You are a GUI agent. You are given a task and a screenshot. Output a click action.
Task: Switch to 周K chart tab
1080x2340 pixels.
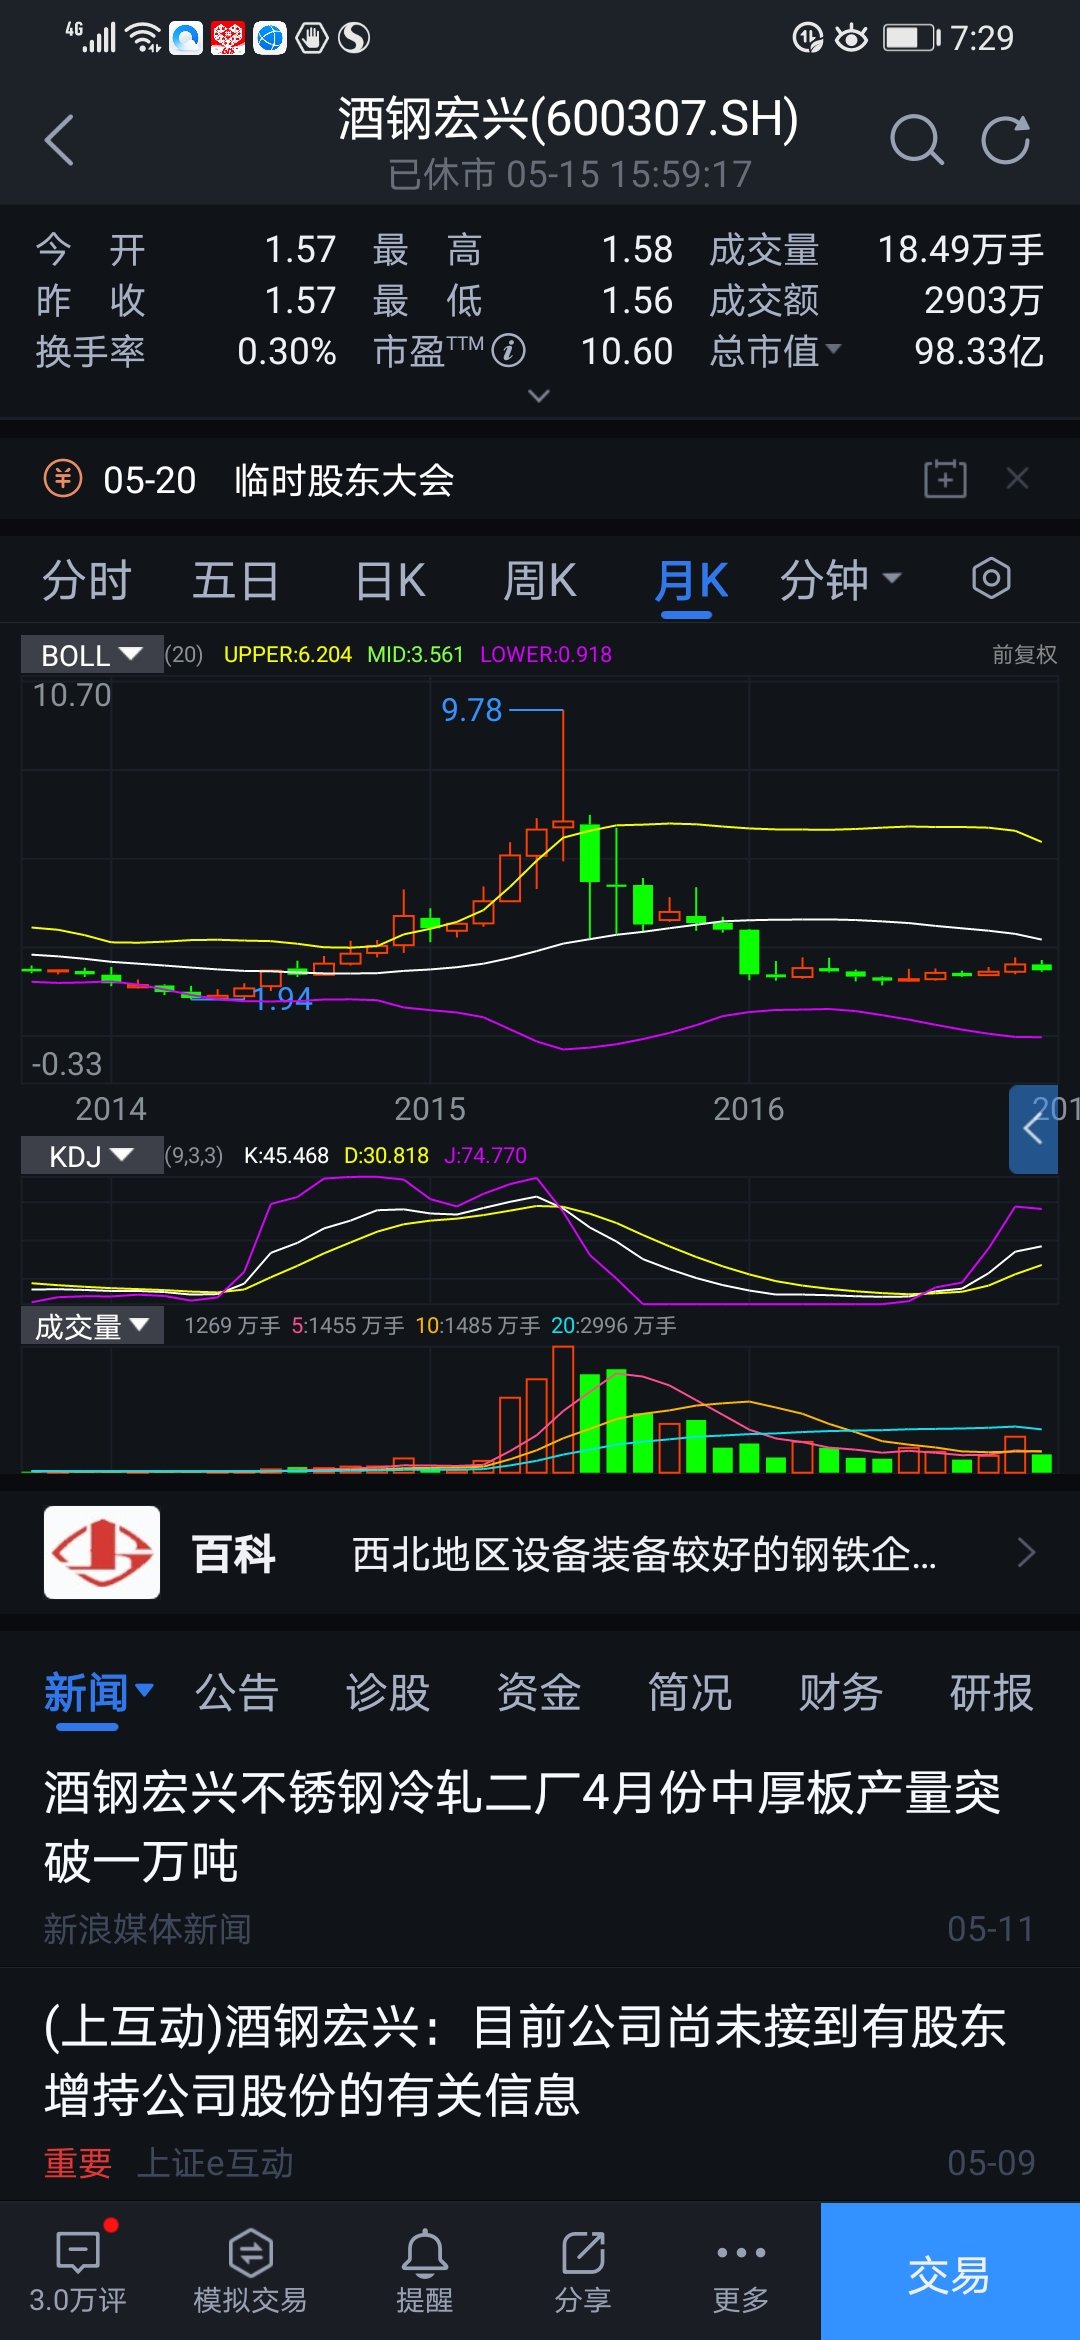(x=540, y=580)
